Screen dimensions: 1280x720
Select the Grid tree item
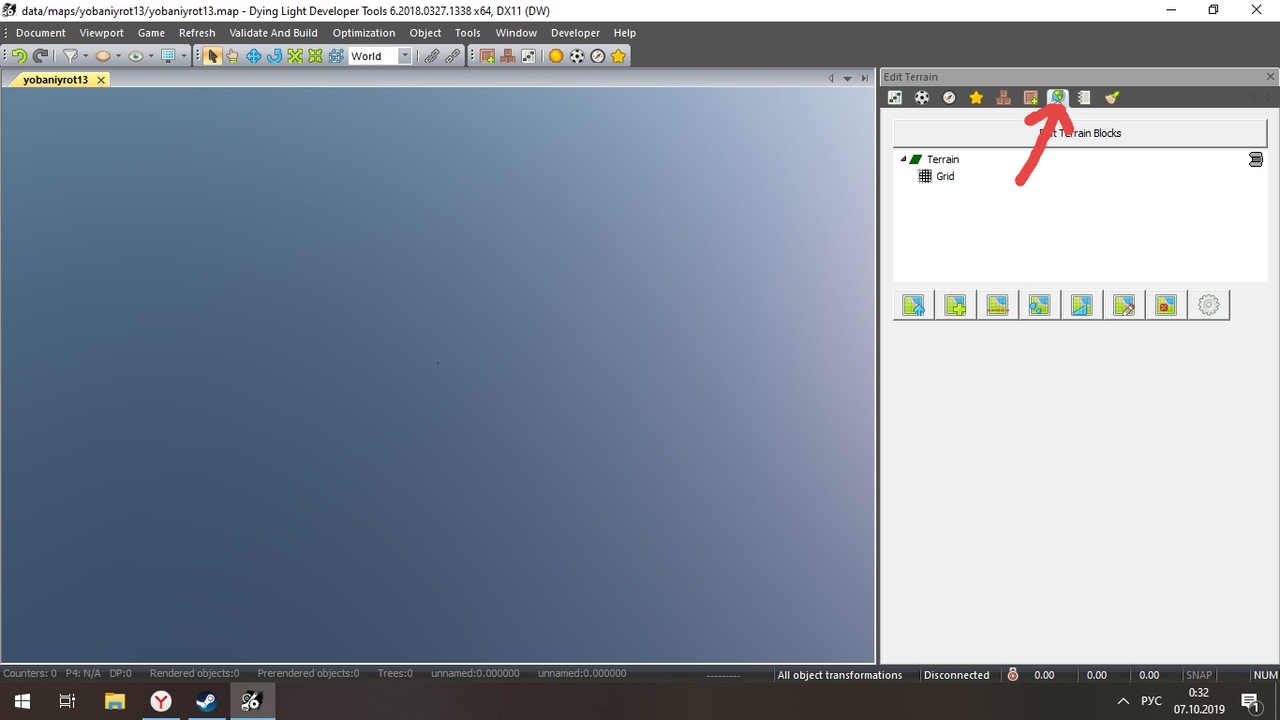pos(945,176)
